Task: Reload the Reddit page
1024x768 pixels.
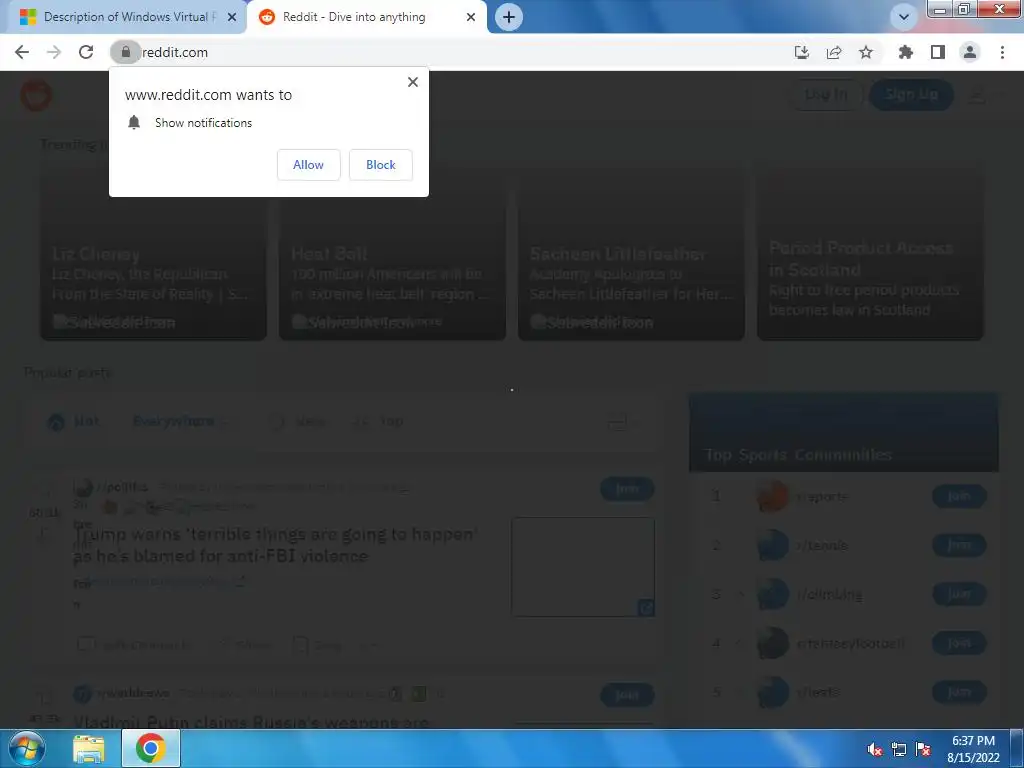Action: 86,52
